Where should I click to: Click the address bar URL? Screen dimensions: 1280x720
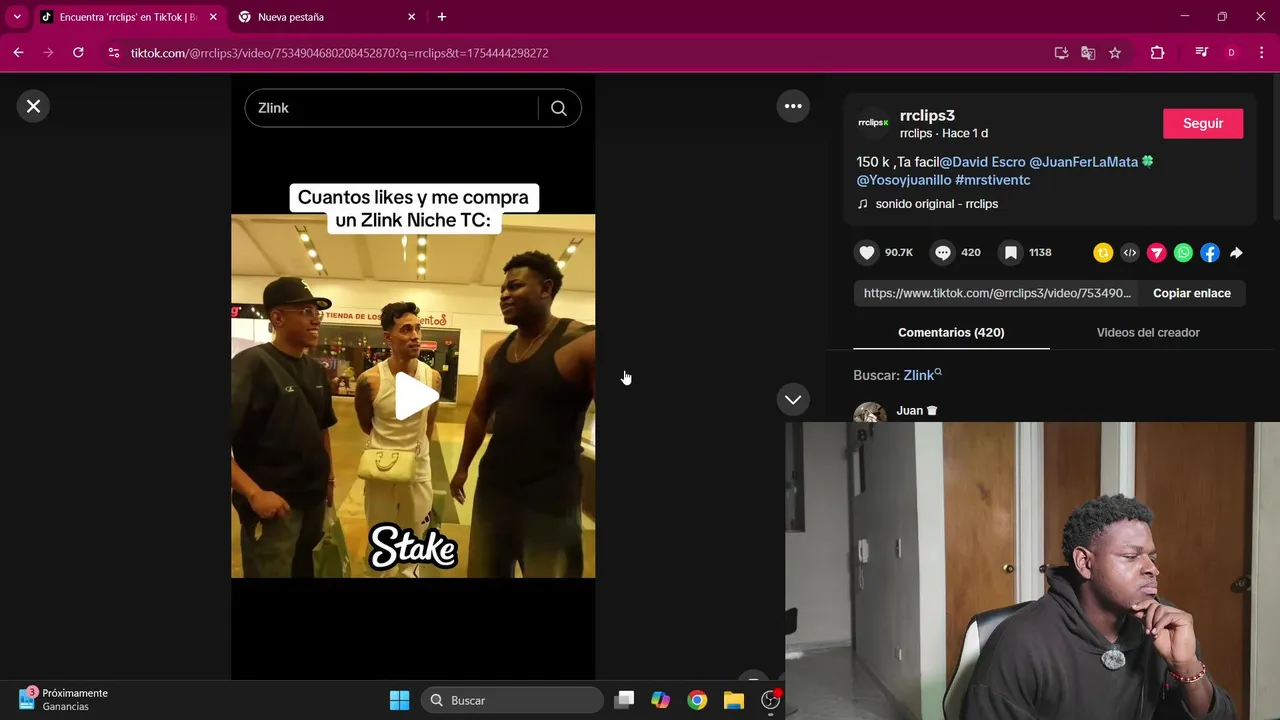pos(339,53)
